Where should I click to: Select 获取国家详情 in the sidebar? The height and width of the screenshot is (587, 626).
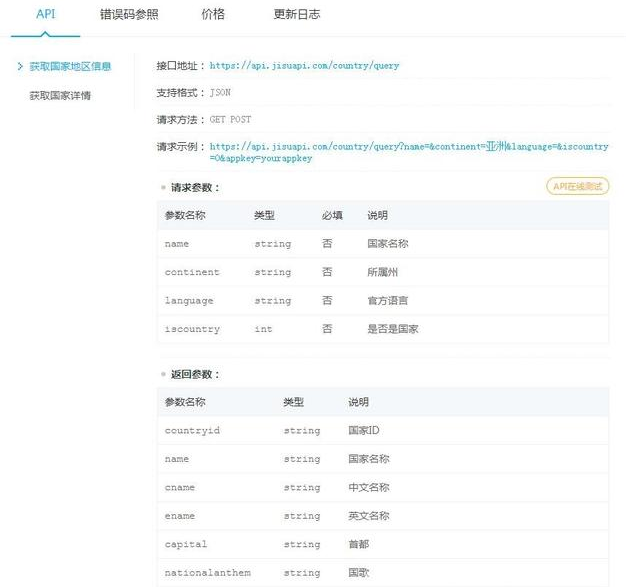click(60, 95)
